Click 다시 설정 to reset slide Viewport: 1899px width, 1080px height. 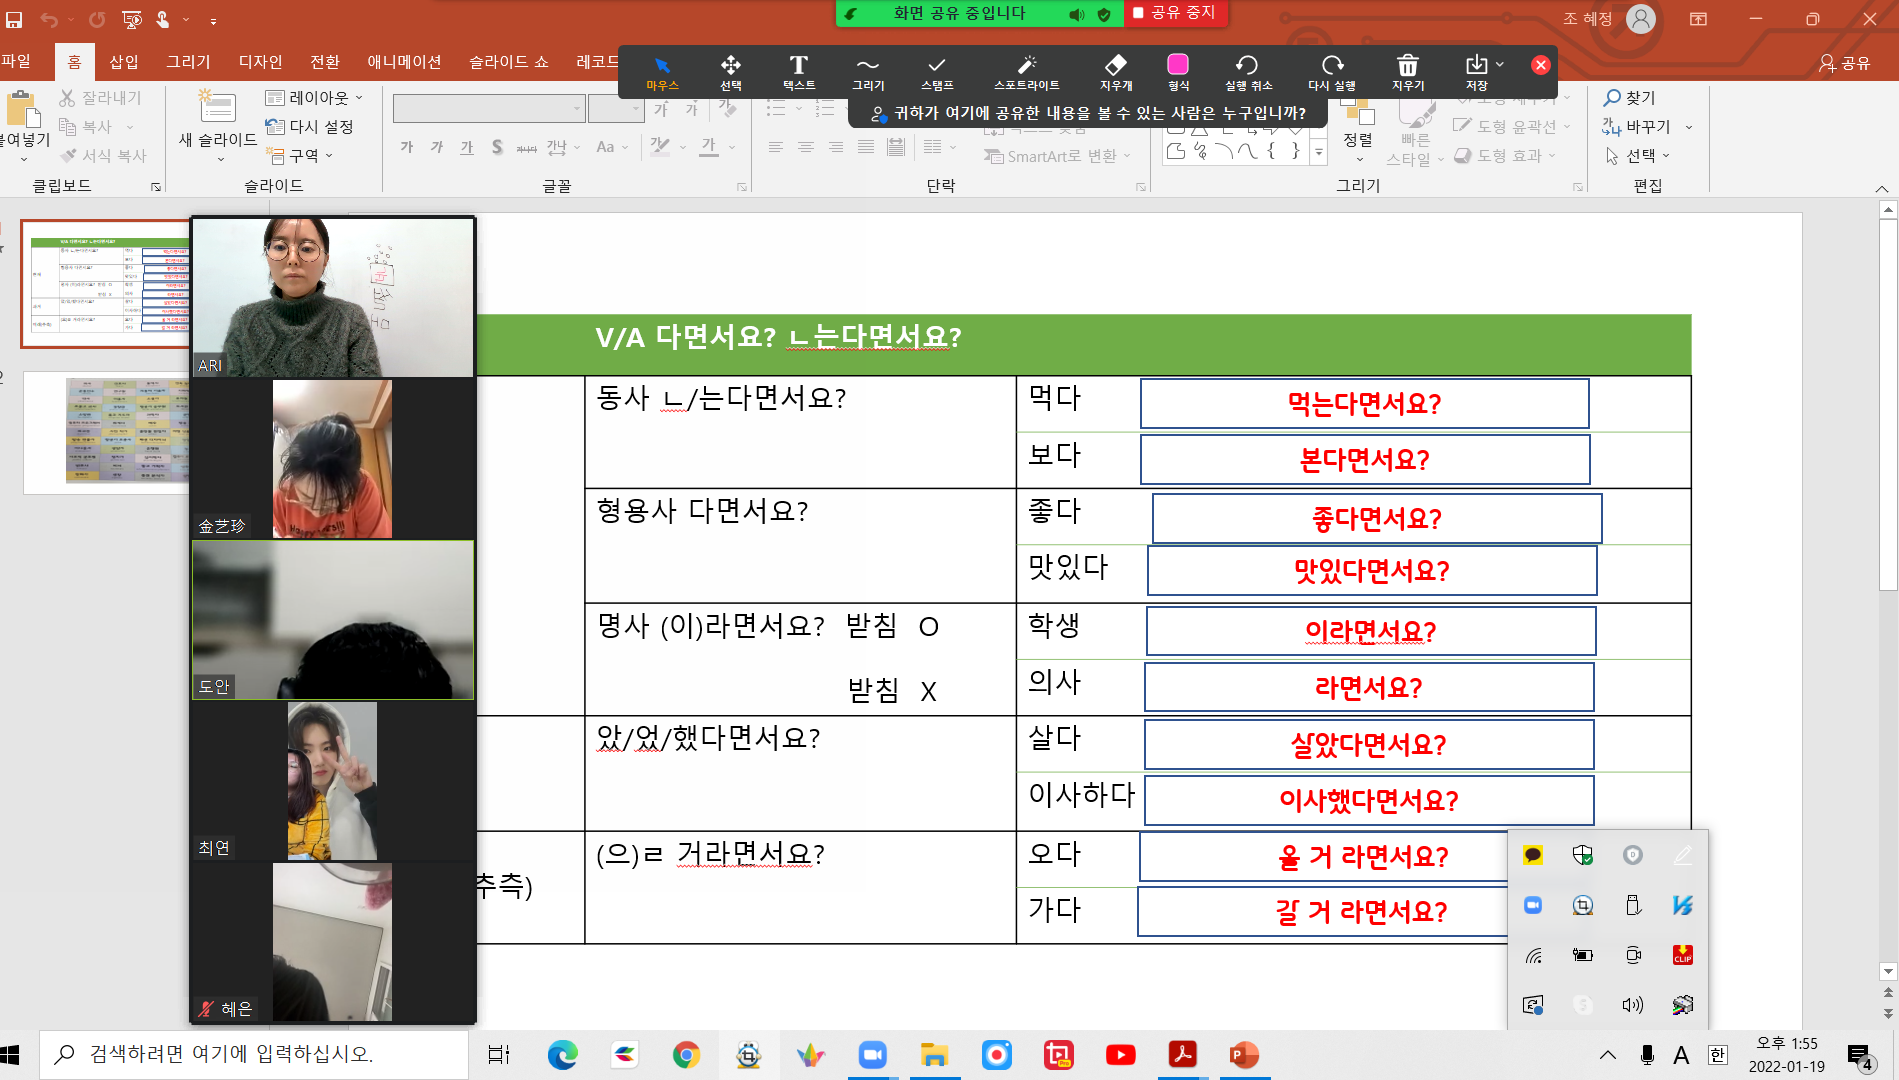tap(309, 126)
